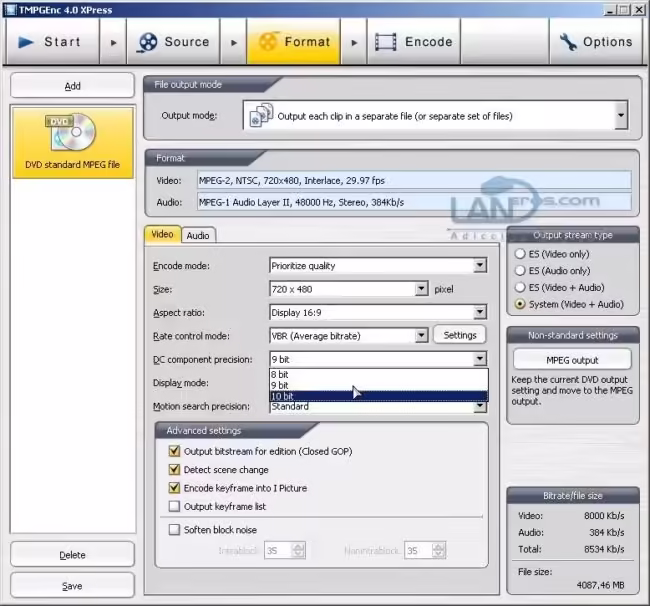
Task: Click the Intrablock value field
Action: point(278,550)
